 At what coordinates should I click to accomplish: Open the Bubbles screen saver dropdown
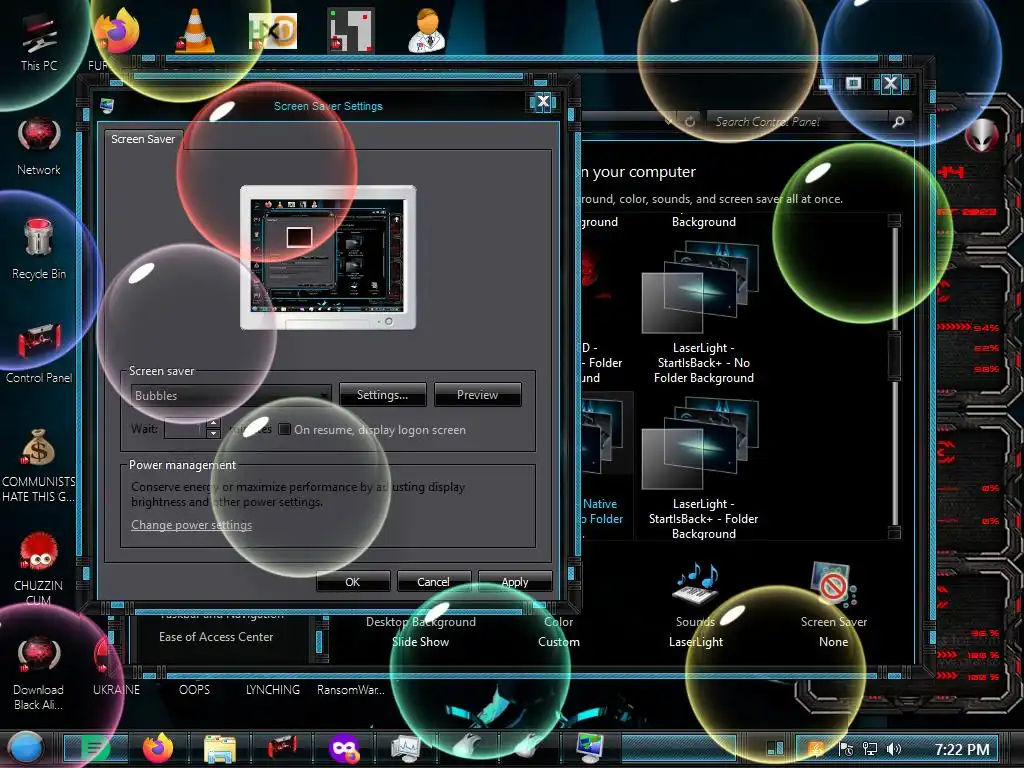pyautogui.click(x=231, y=395)
